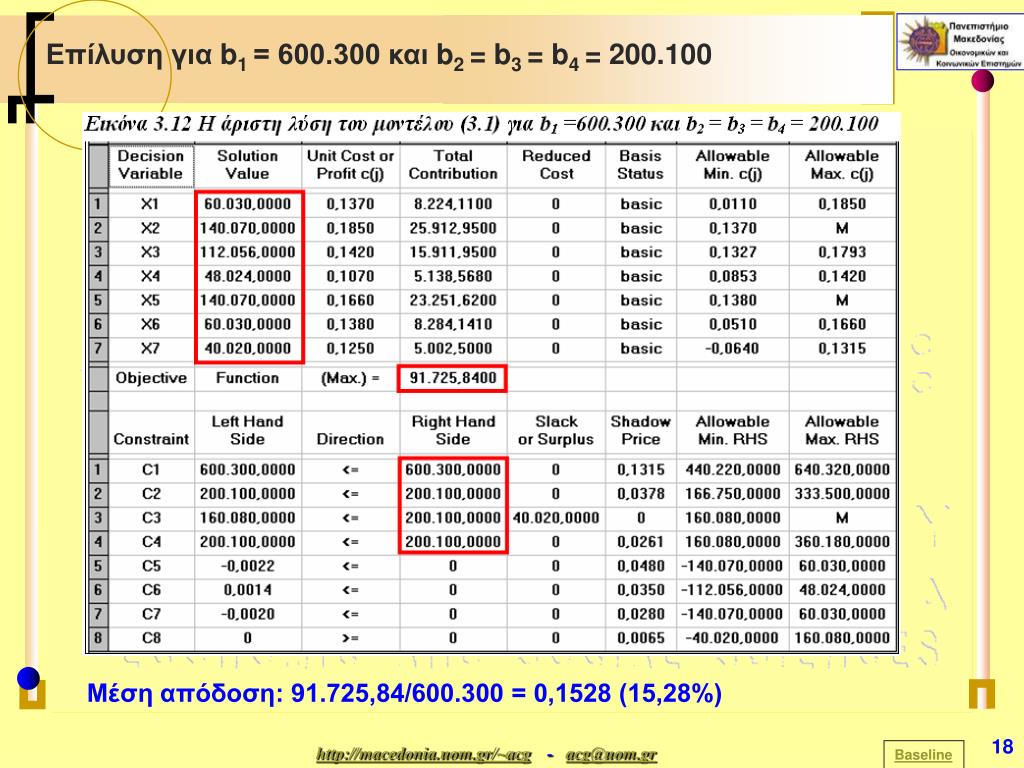1024x768 pixels.
Task: Click the C8 allowable min RHS -40.020,0000
Action: (x=732, y=638)
